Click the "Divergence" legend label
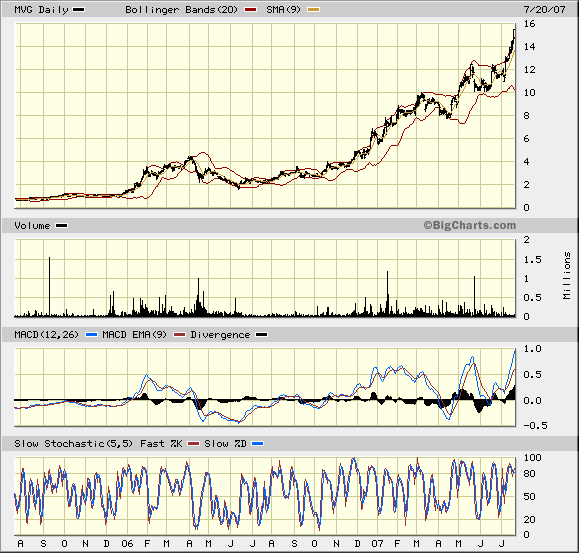579x553 pixels. pos(220,335)
